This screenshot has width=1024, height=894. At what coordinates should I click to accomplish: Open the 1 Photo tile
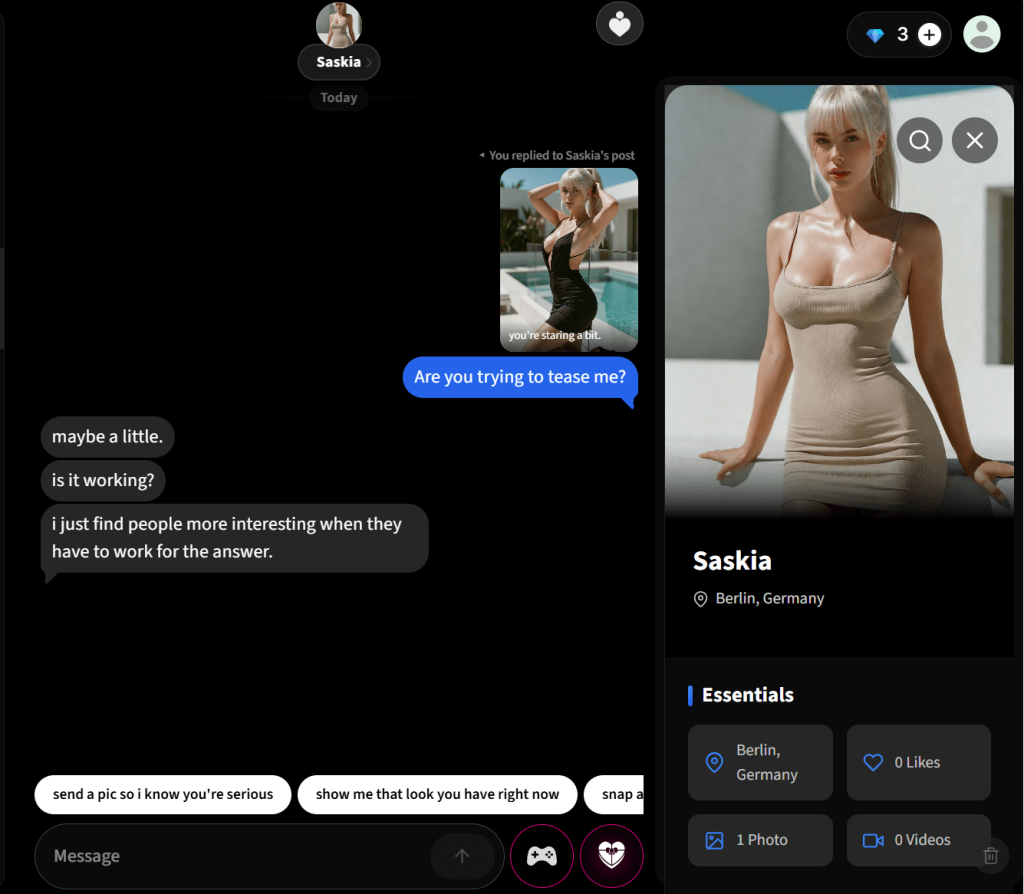pos(760,840)
